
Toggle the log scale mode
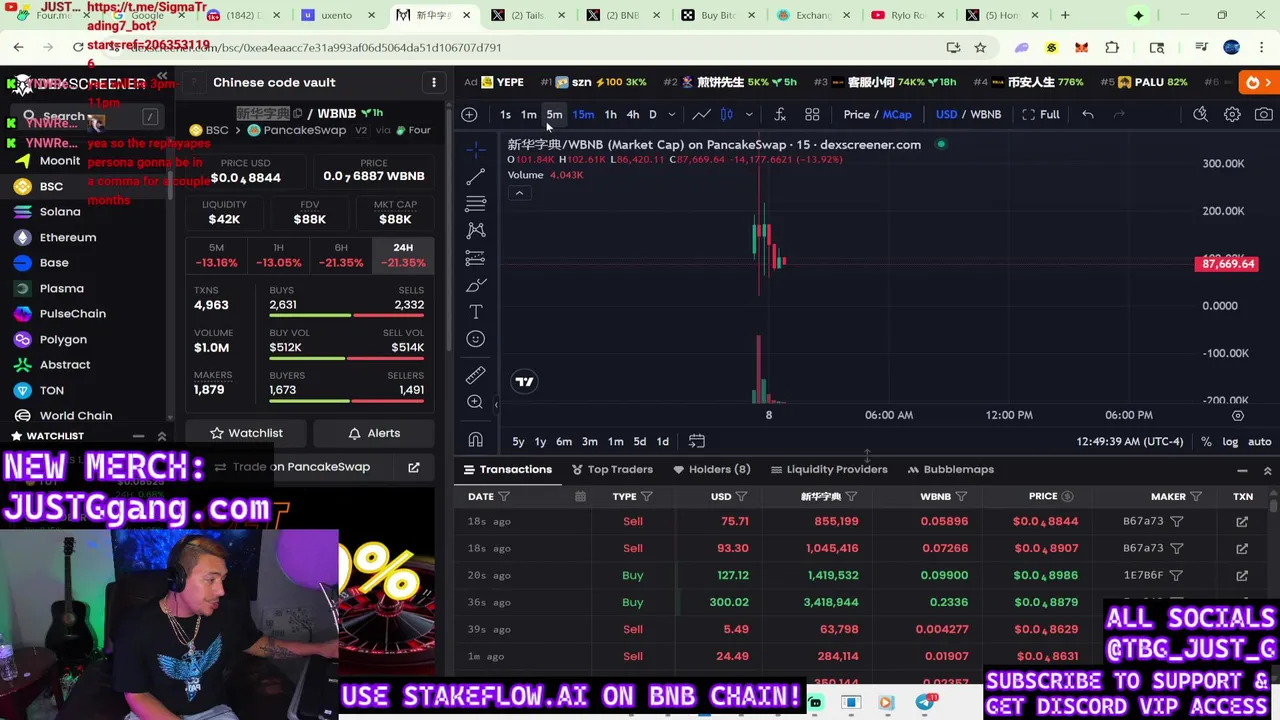pos(1230,441)
